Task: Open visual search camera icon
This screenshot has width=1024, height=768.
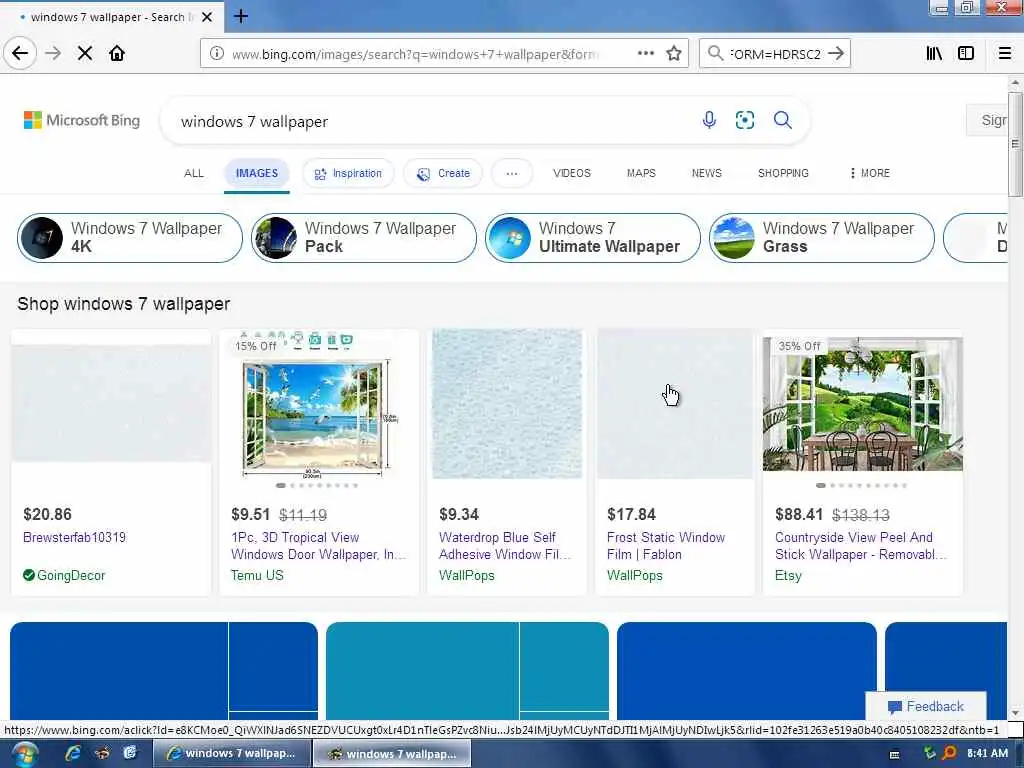Action: 744,120
